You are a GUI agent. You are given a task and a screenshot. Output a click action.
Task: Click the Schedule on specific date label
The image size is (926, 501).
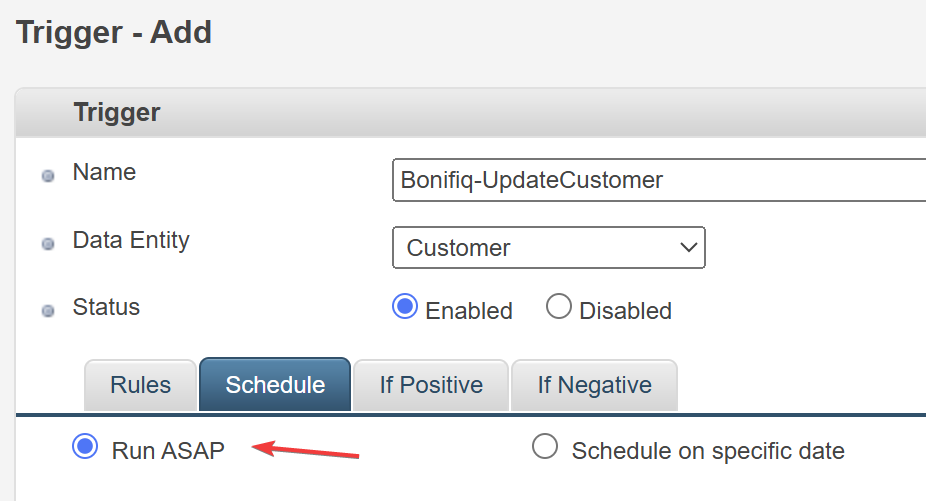(708, 451)
